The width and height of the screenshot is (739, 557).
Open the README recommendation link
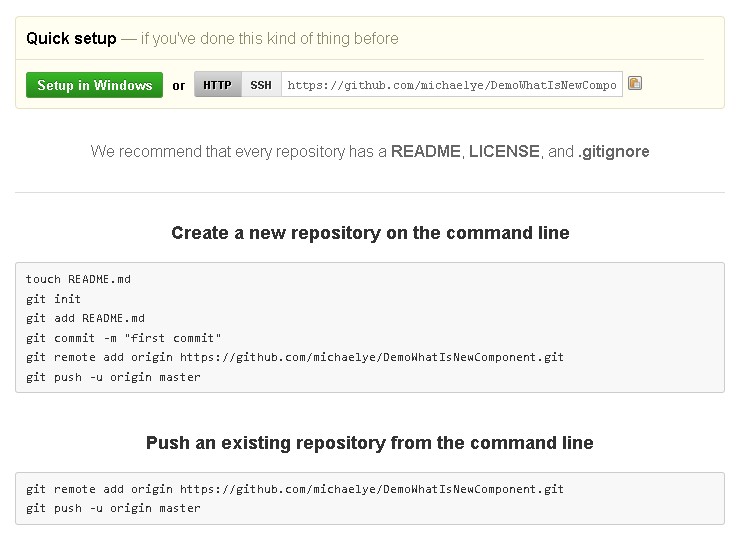coord(426,151)
